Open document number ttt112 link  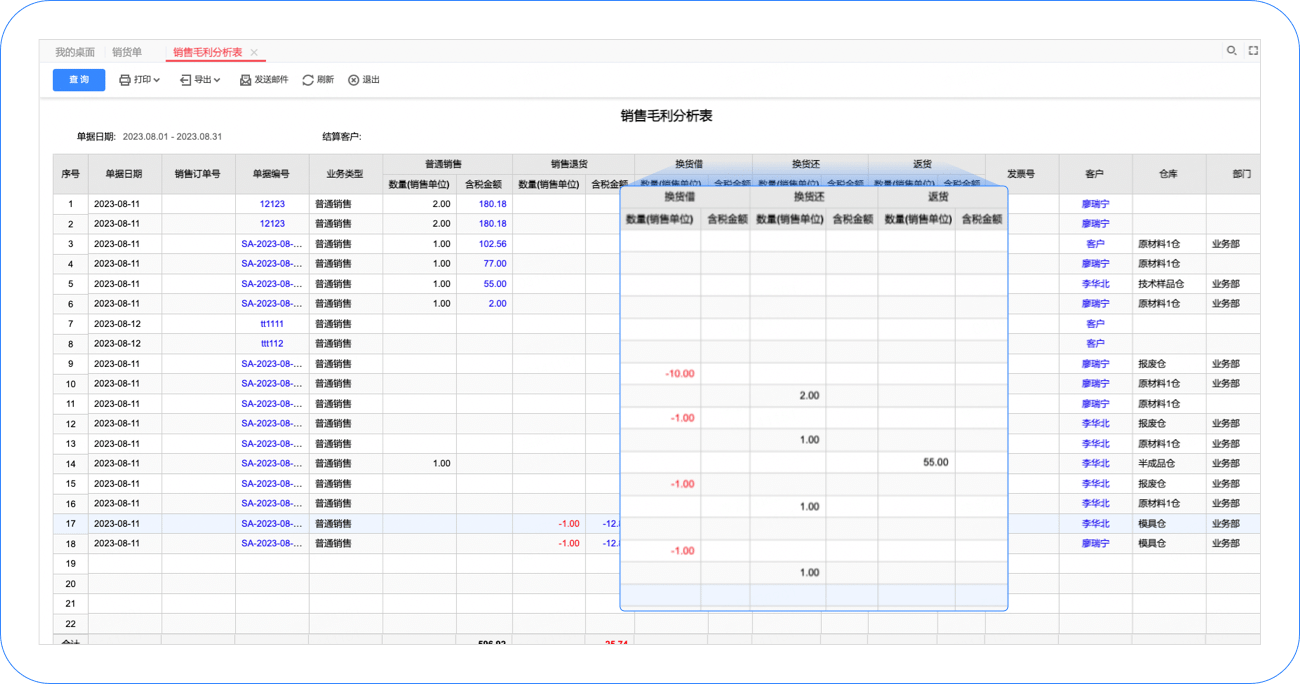coord(272,344)
